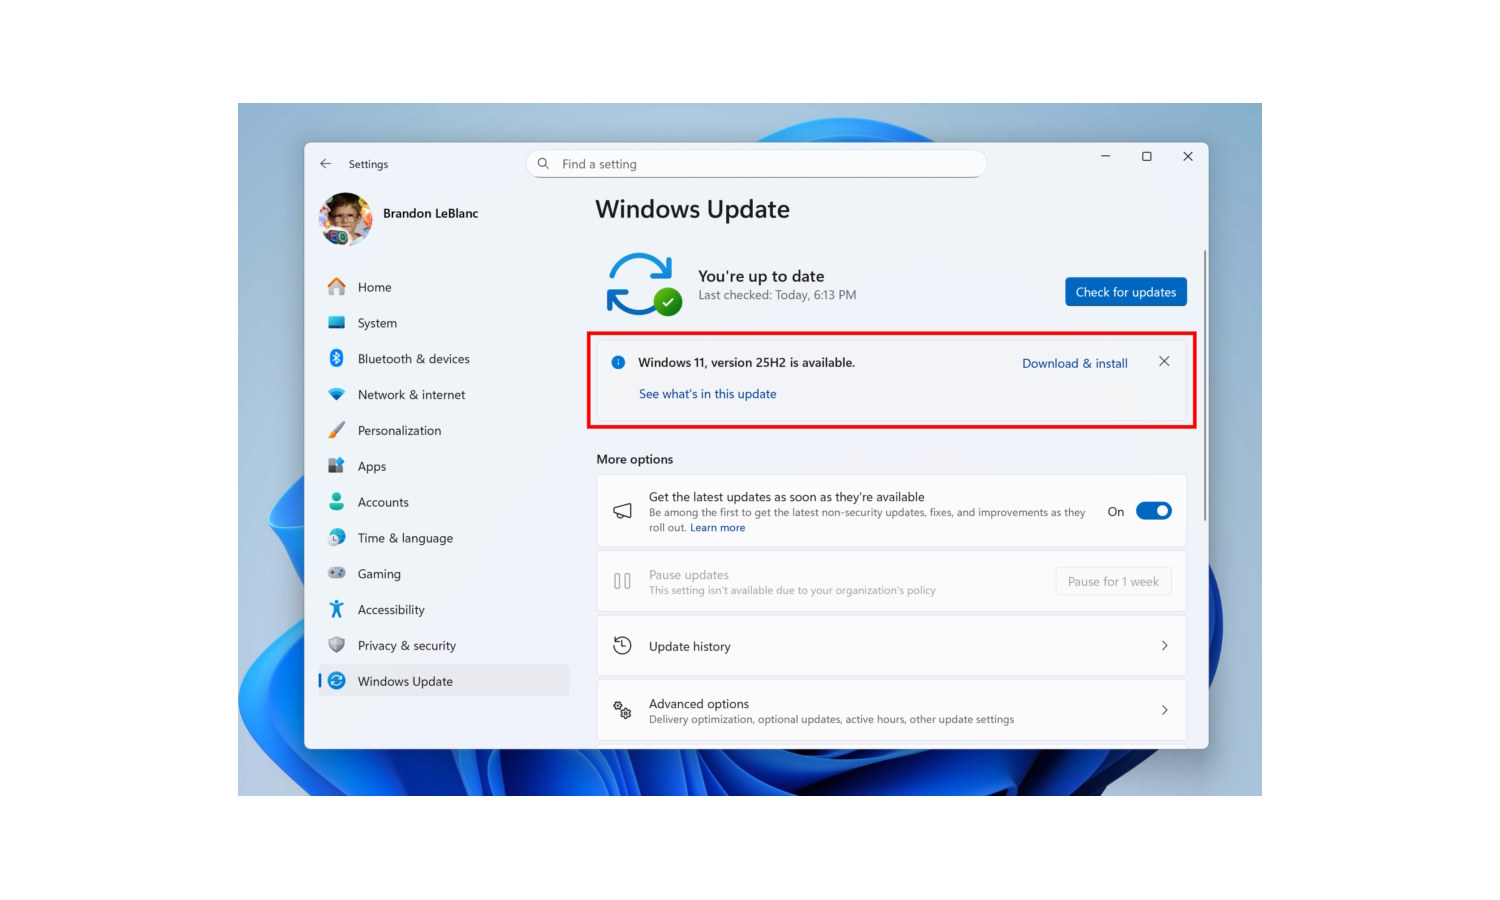Disable getting the latest updates early
Screen dimensions: 1500x900
click(1153, 510)
